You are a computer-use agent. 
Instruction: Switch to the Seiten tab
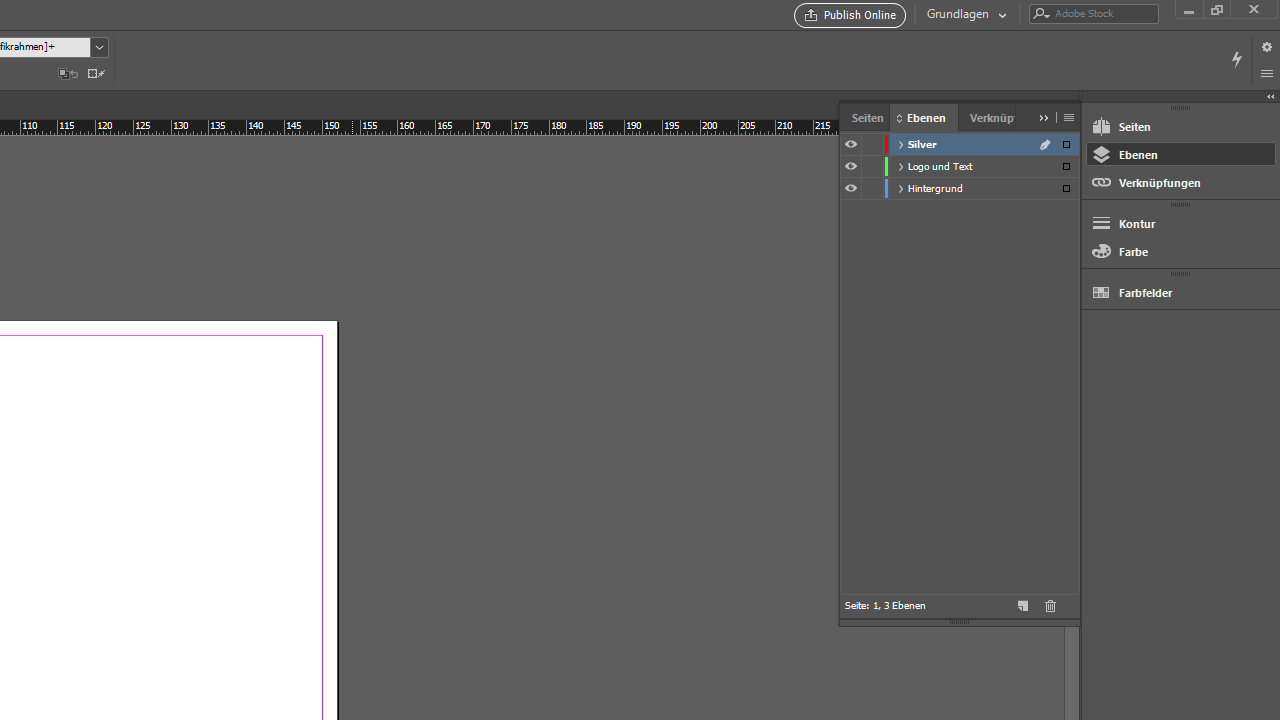click(x=867, y=118)
